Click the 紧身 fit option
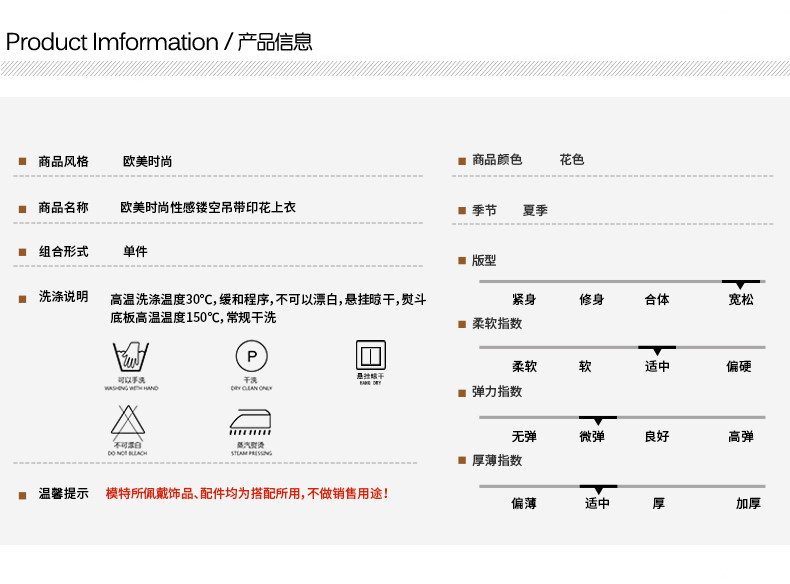The height and width of the screenshot is (584, 790). 524,300
